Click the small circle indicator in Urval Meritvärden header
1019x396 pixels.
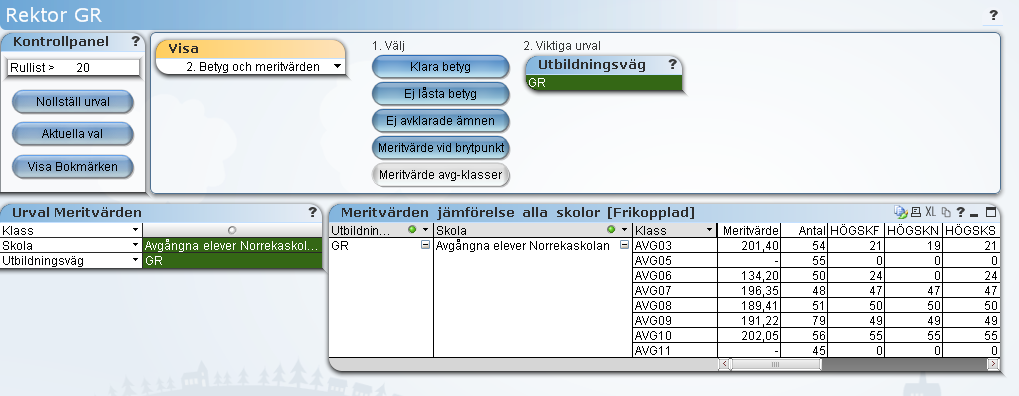click(232, 230)
